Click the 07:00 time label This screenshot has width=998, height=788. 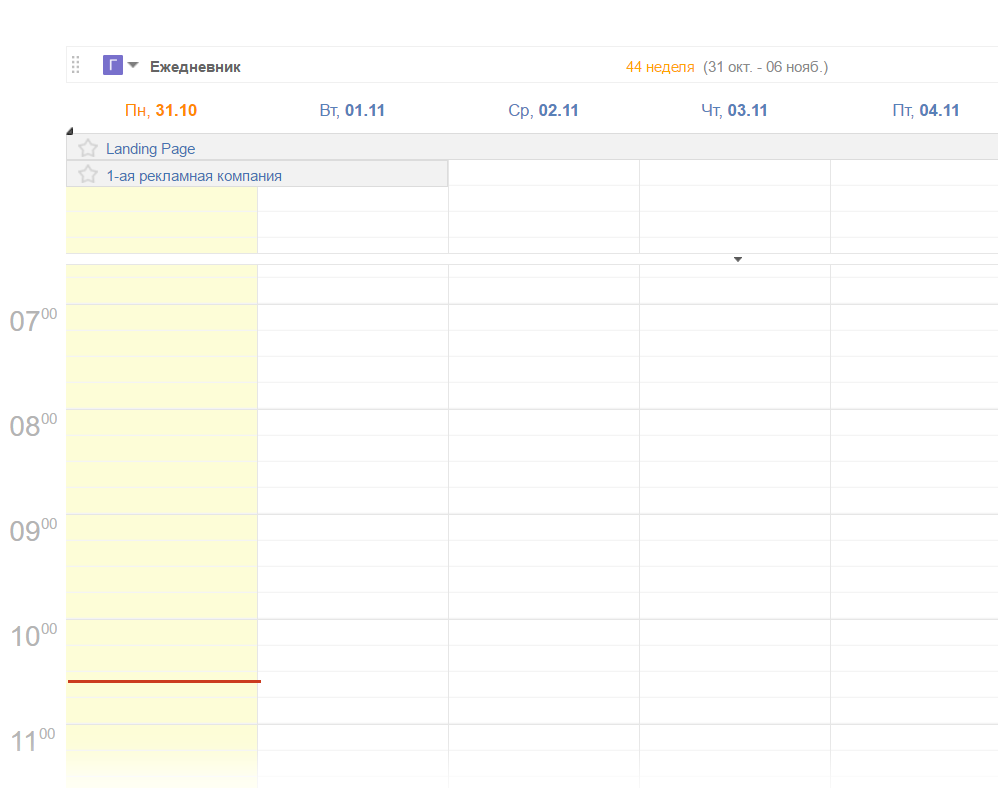point(33,320)
